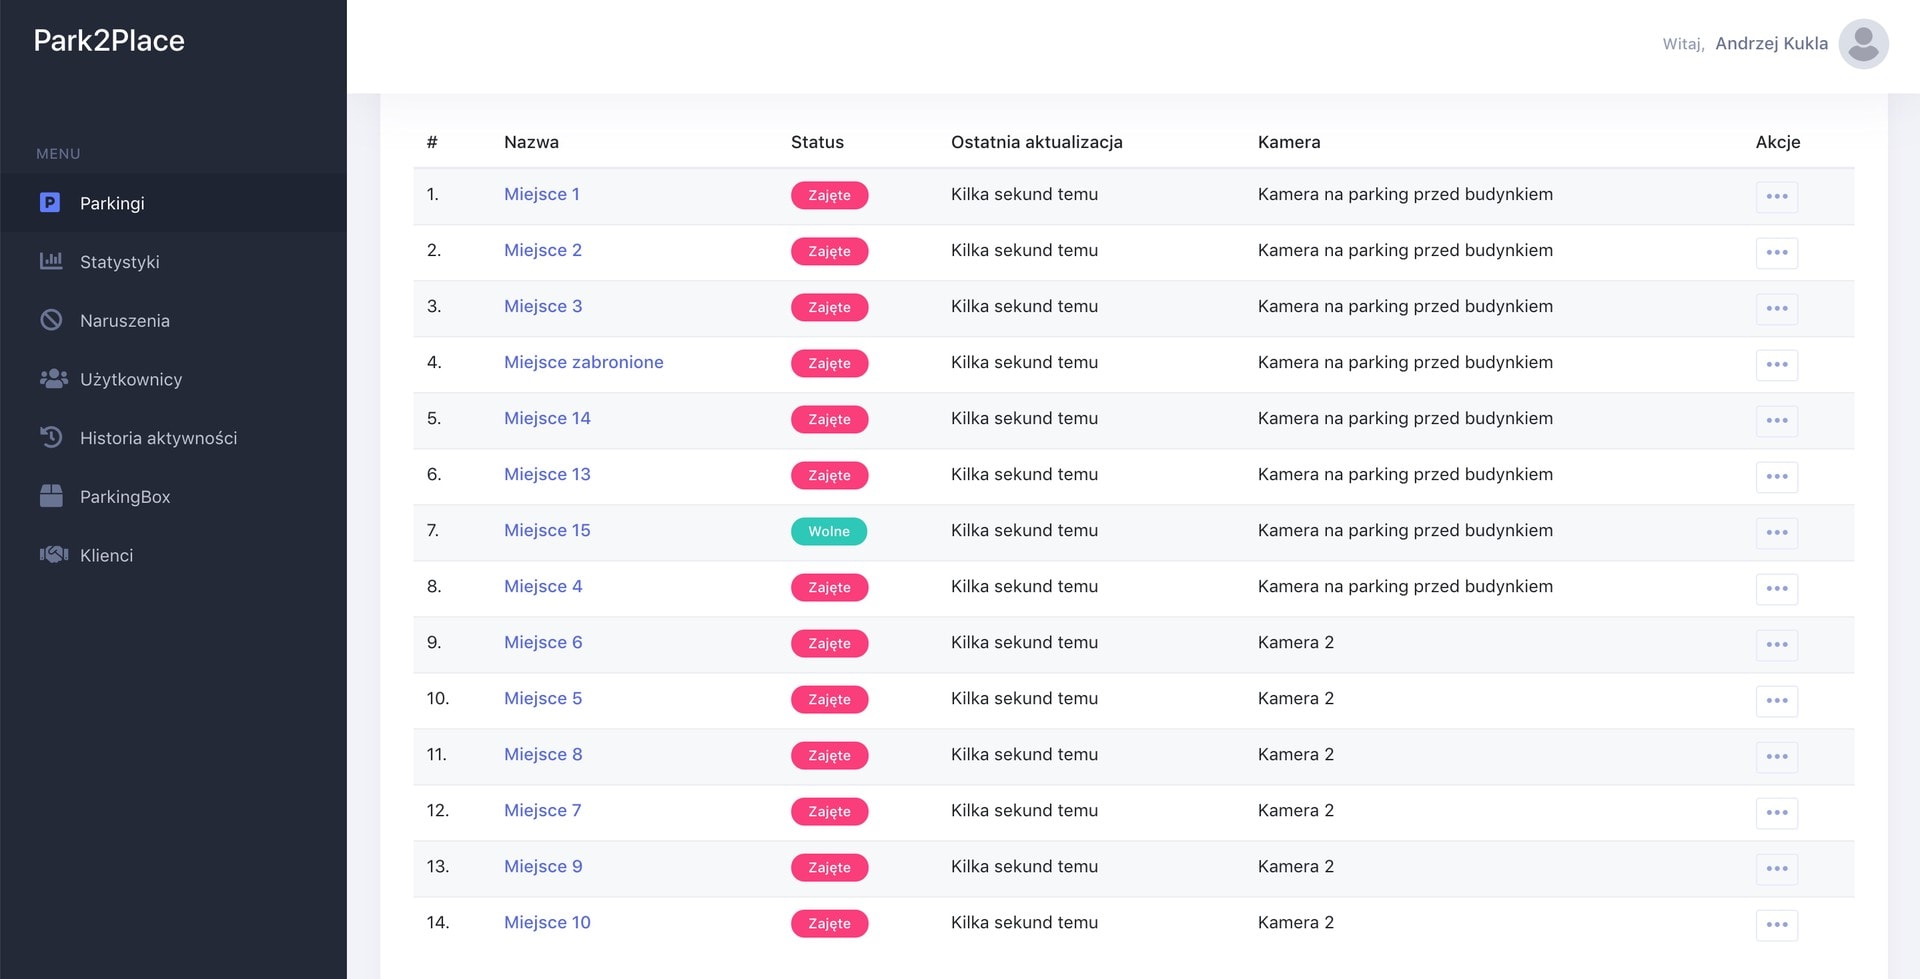Click the Statystyki bar chart icon
The width and height of the screenshot is (1920, 979).
[x=51, y=261]
